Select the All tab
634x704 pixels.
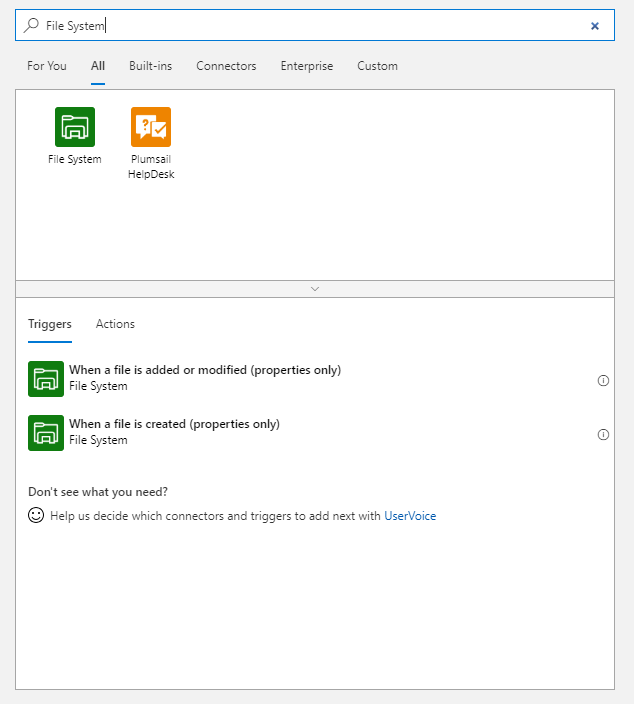[98, 66]
